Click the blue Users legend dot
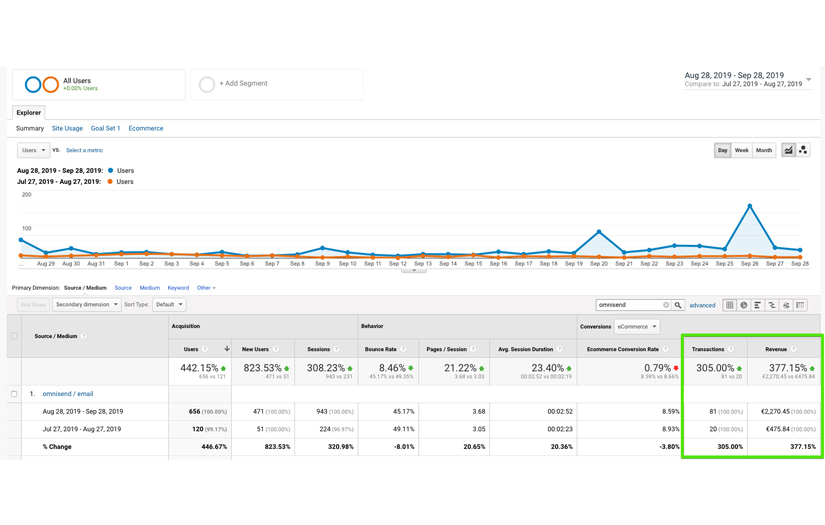 (110, 170)
